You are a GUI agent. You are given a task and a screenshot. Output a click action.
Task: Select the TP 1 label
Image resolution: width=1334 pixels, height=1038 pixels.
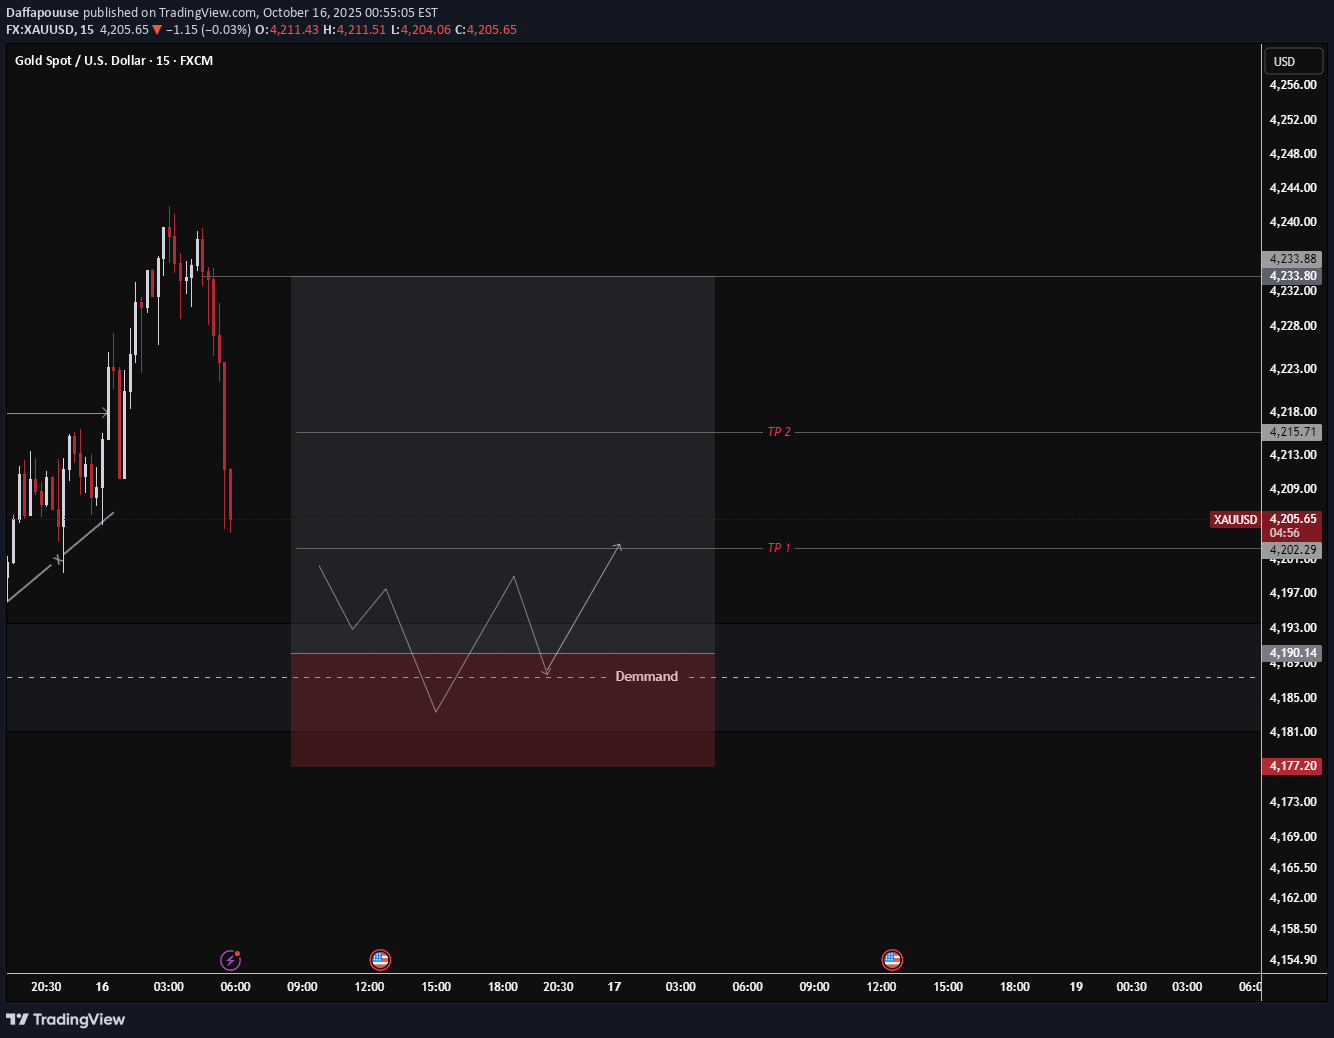(779, 548)
